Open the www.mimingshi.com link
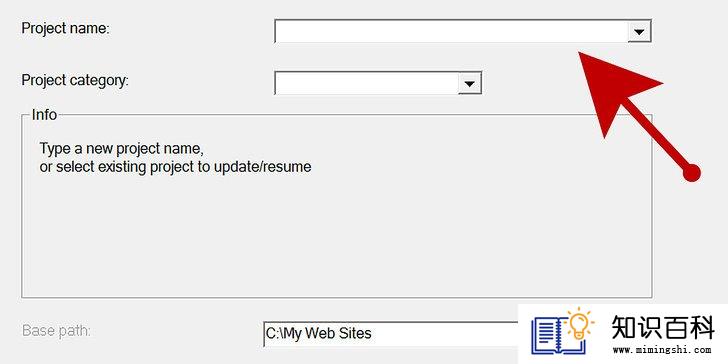This screenshot has width=728, height=364. [x=662, y=350]
